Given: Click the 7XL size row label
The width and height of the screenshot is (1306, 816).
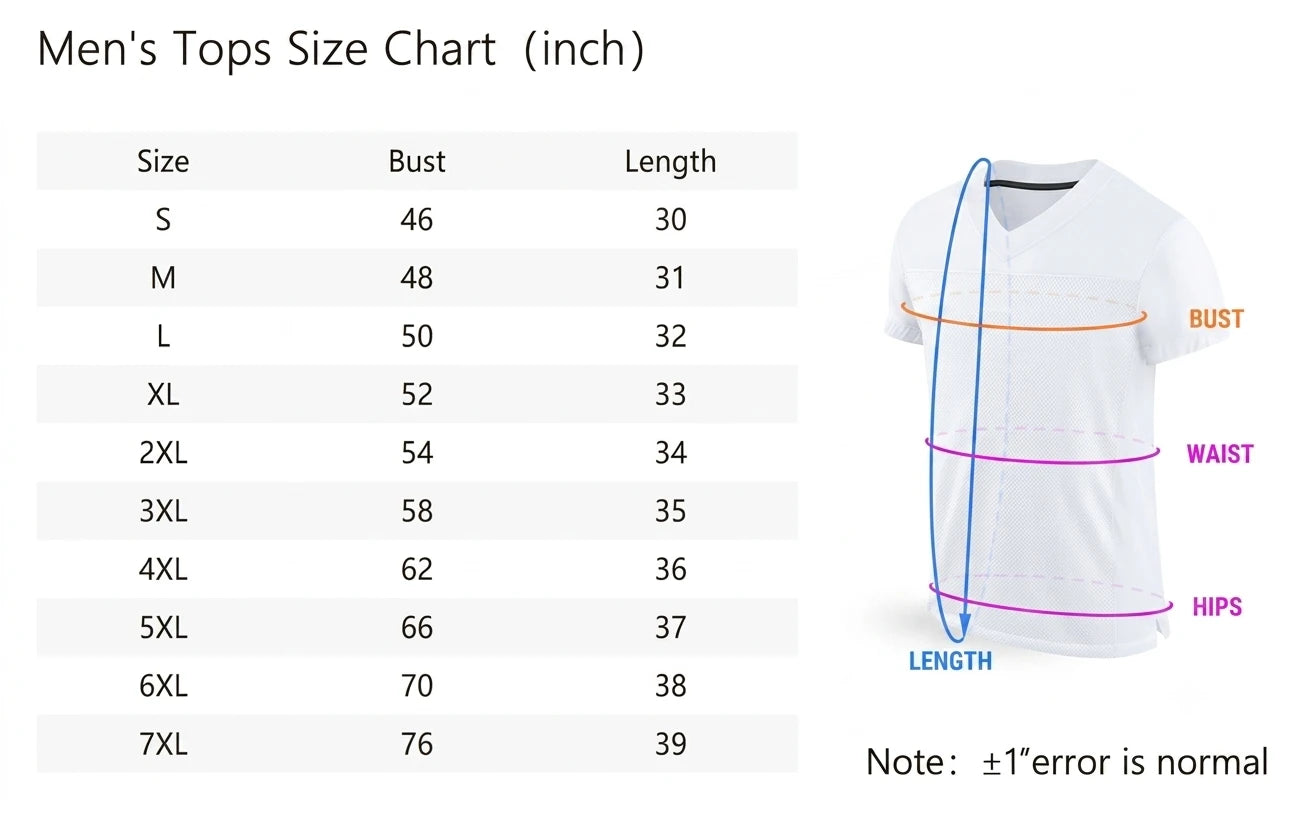Looking at the screenshot, I should point(163,744).
